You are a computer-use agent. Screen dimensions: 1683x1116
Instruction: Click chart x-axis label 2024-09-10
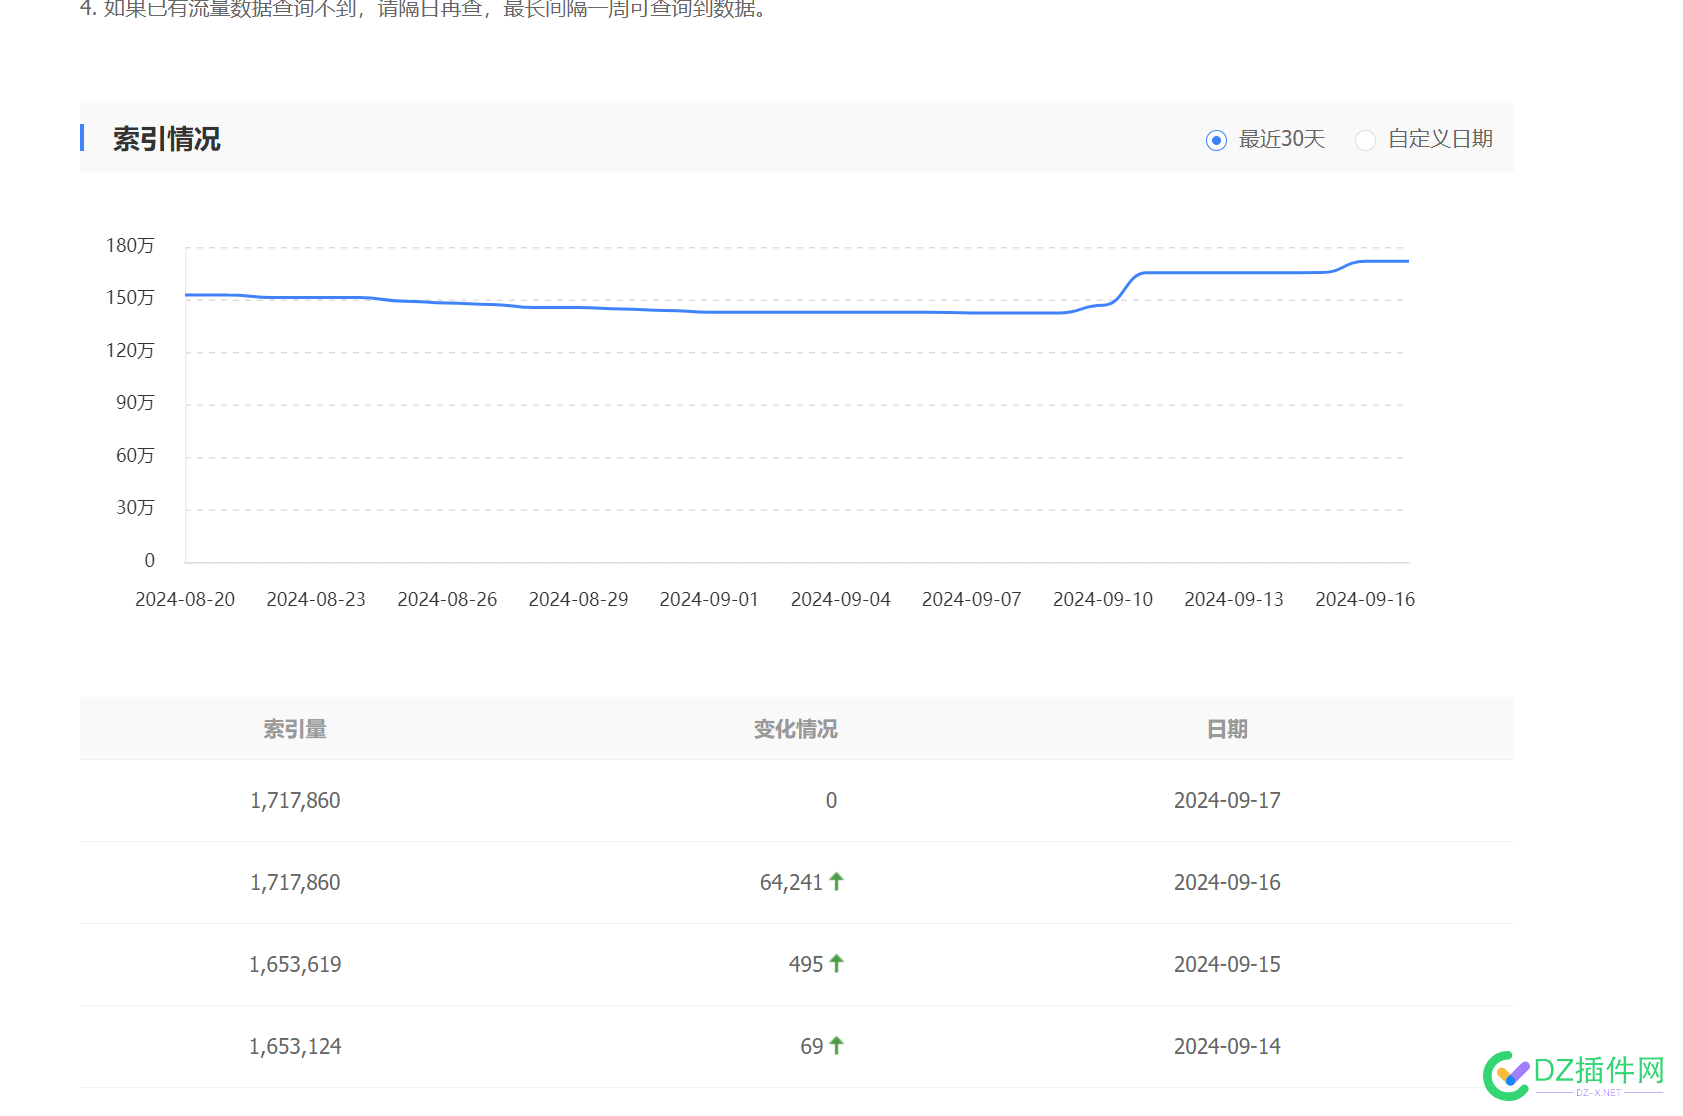click(x=1103, y=599)
